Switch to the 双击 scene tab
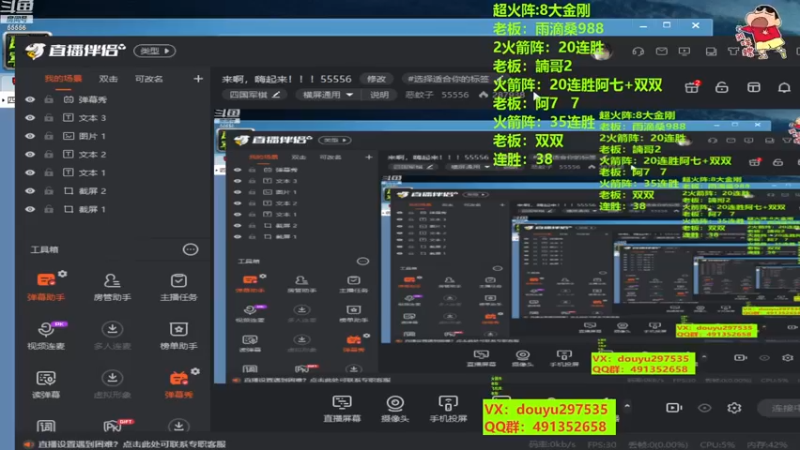The height and width of the screenshot is (450, 800). pos(108,79)
